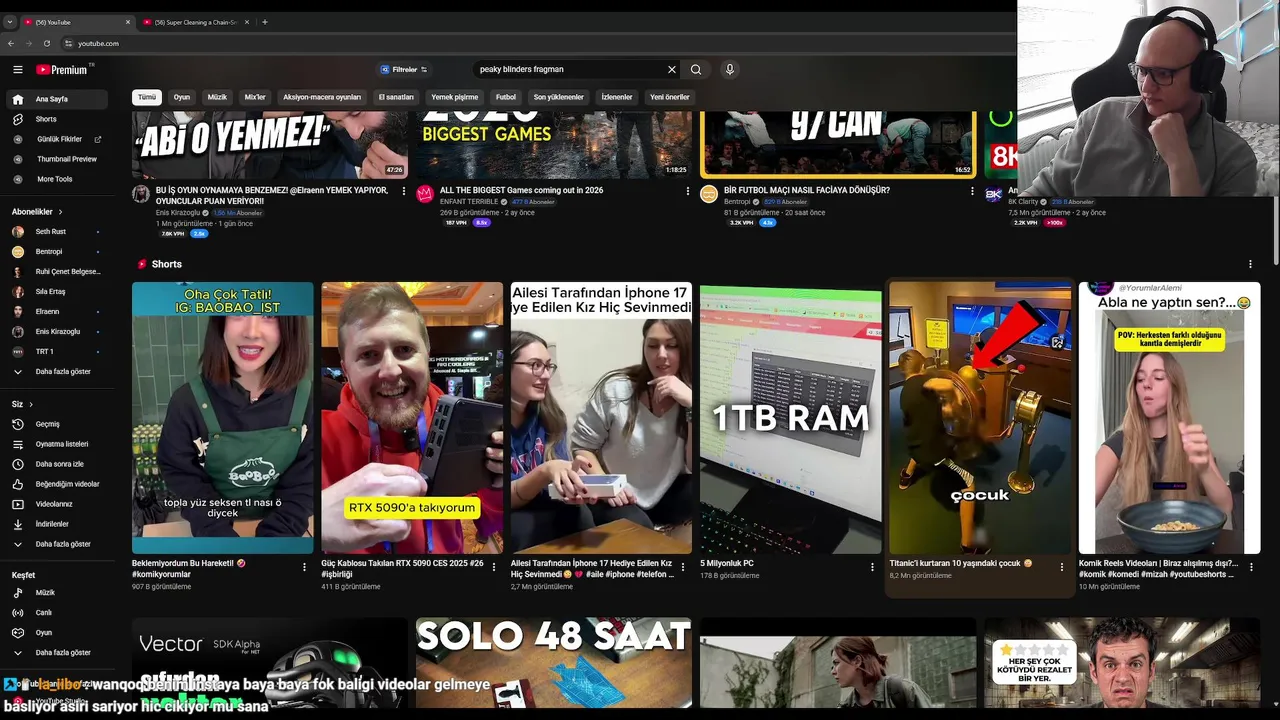Select the Yemek pişirme chip
The height and width of the screenshot is (720, 1280).
(455, 97)
